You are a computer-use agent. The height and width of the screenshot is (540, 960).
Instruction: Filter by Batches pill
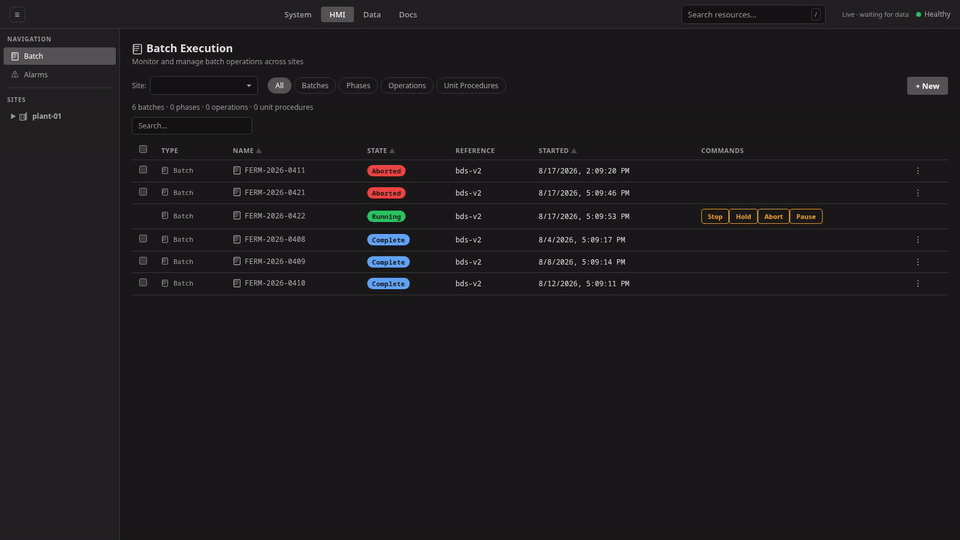pos(315,86)
